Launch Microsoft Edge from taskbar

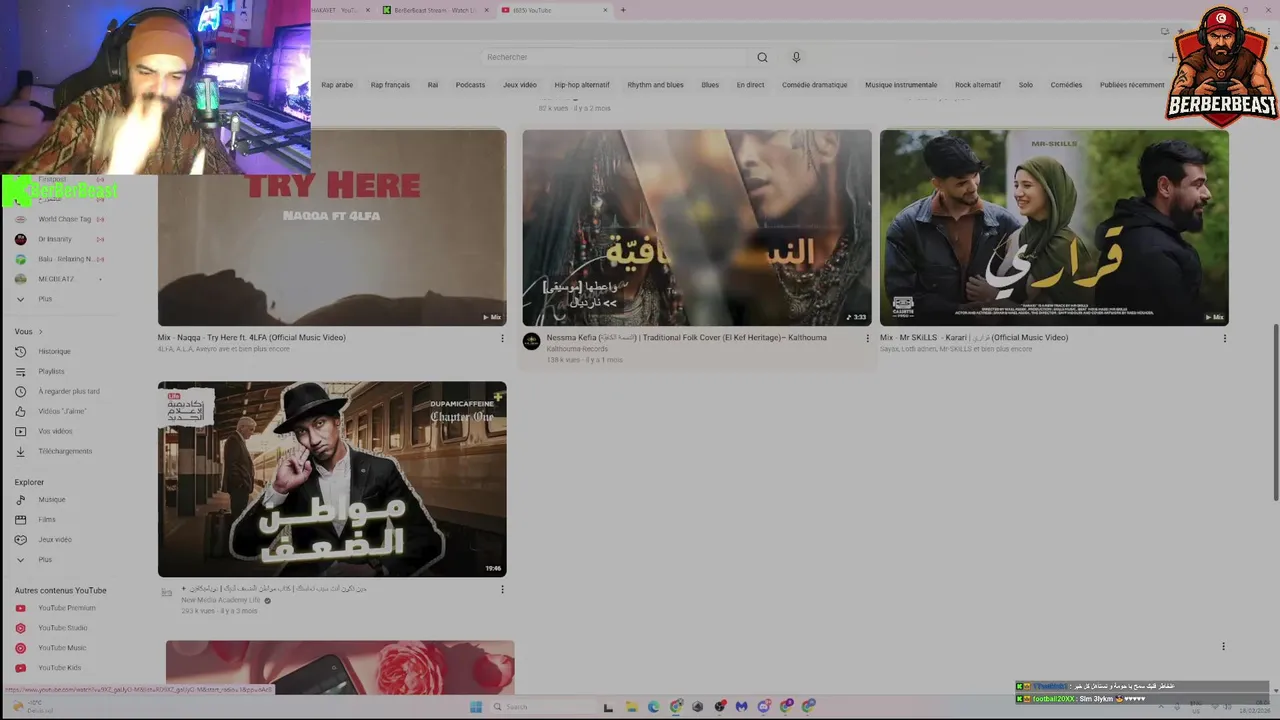[653, 707]
